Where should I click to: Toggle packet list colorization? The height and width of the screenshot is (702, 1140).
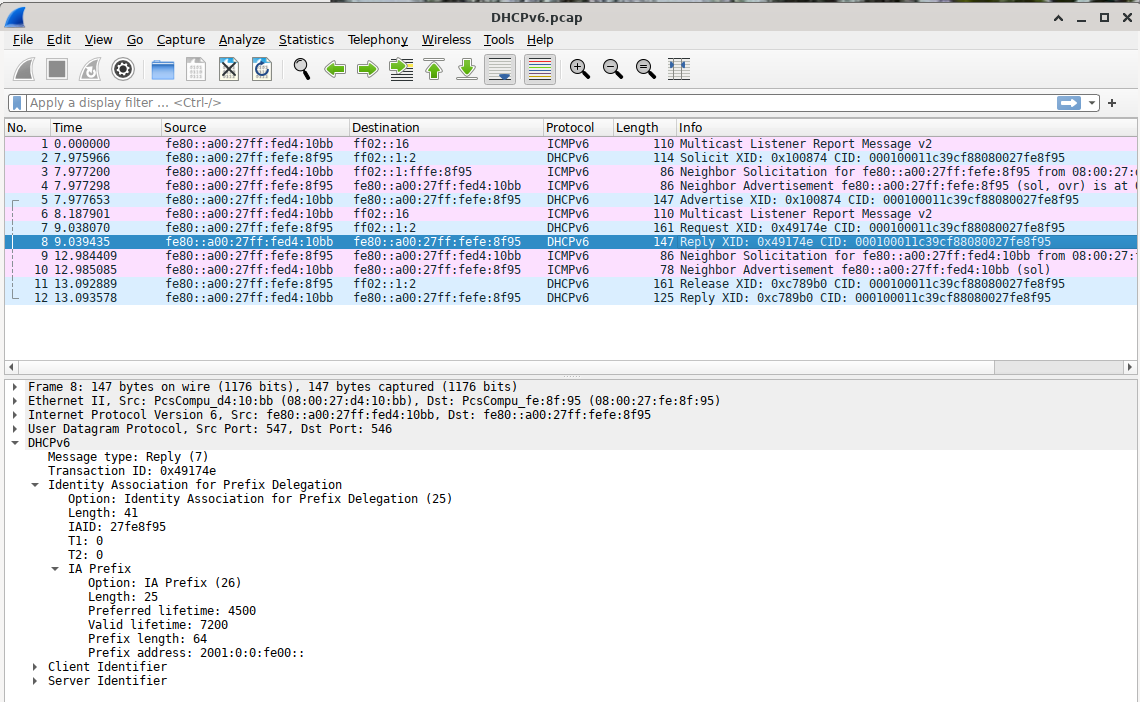(x=539, y=69)
